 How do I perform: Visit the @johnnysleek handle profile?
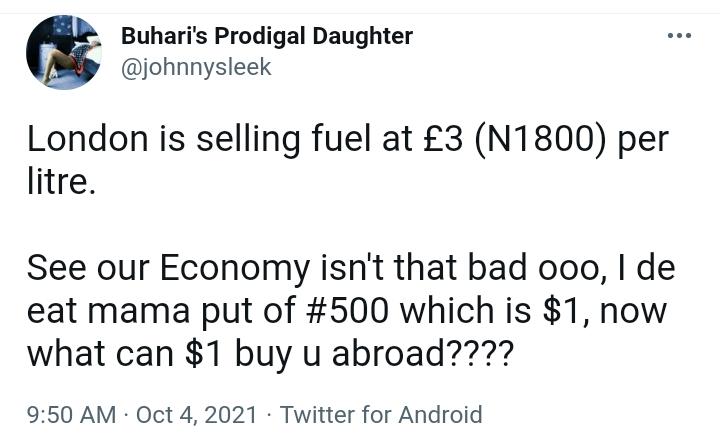pos(196,67)
